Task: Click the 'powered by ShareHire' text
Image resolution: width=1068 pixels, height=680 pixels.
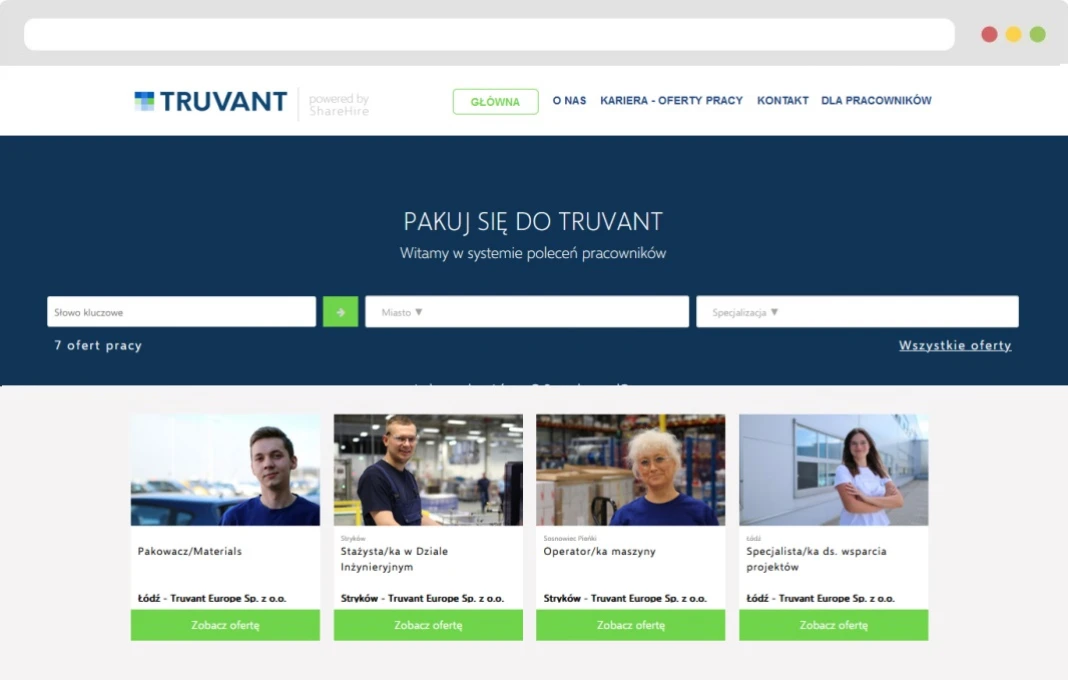Action: pyautogui.click(x=339, y=105)
